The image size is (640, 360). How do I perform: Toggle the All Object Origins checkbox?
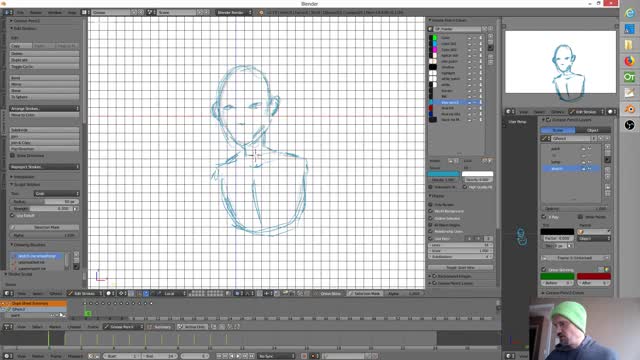click(x=431, y=225)
